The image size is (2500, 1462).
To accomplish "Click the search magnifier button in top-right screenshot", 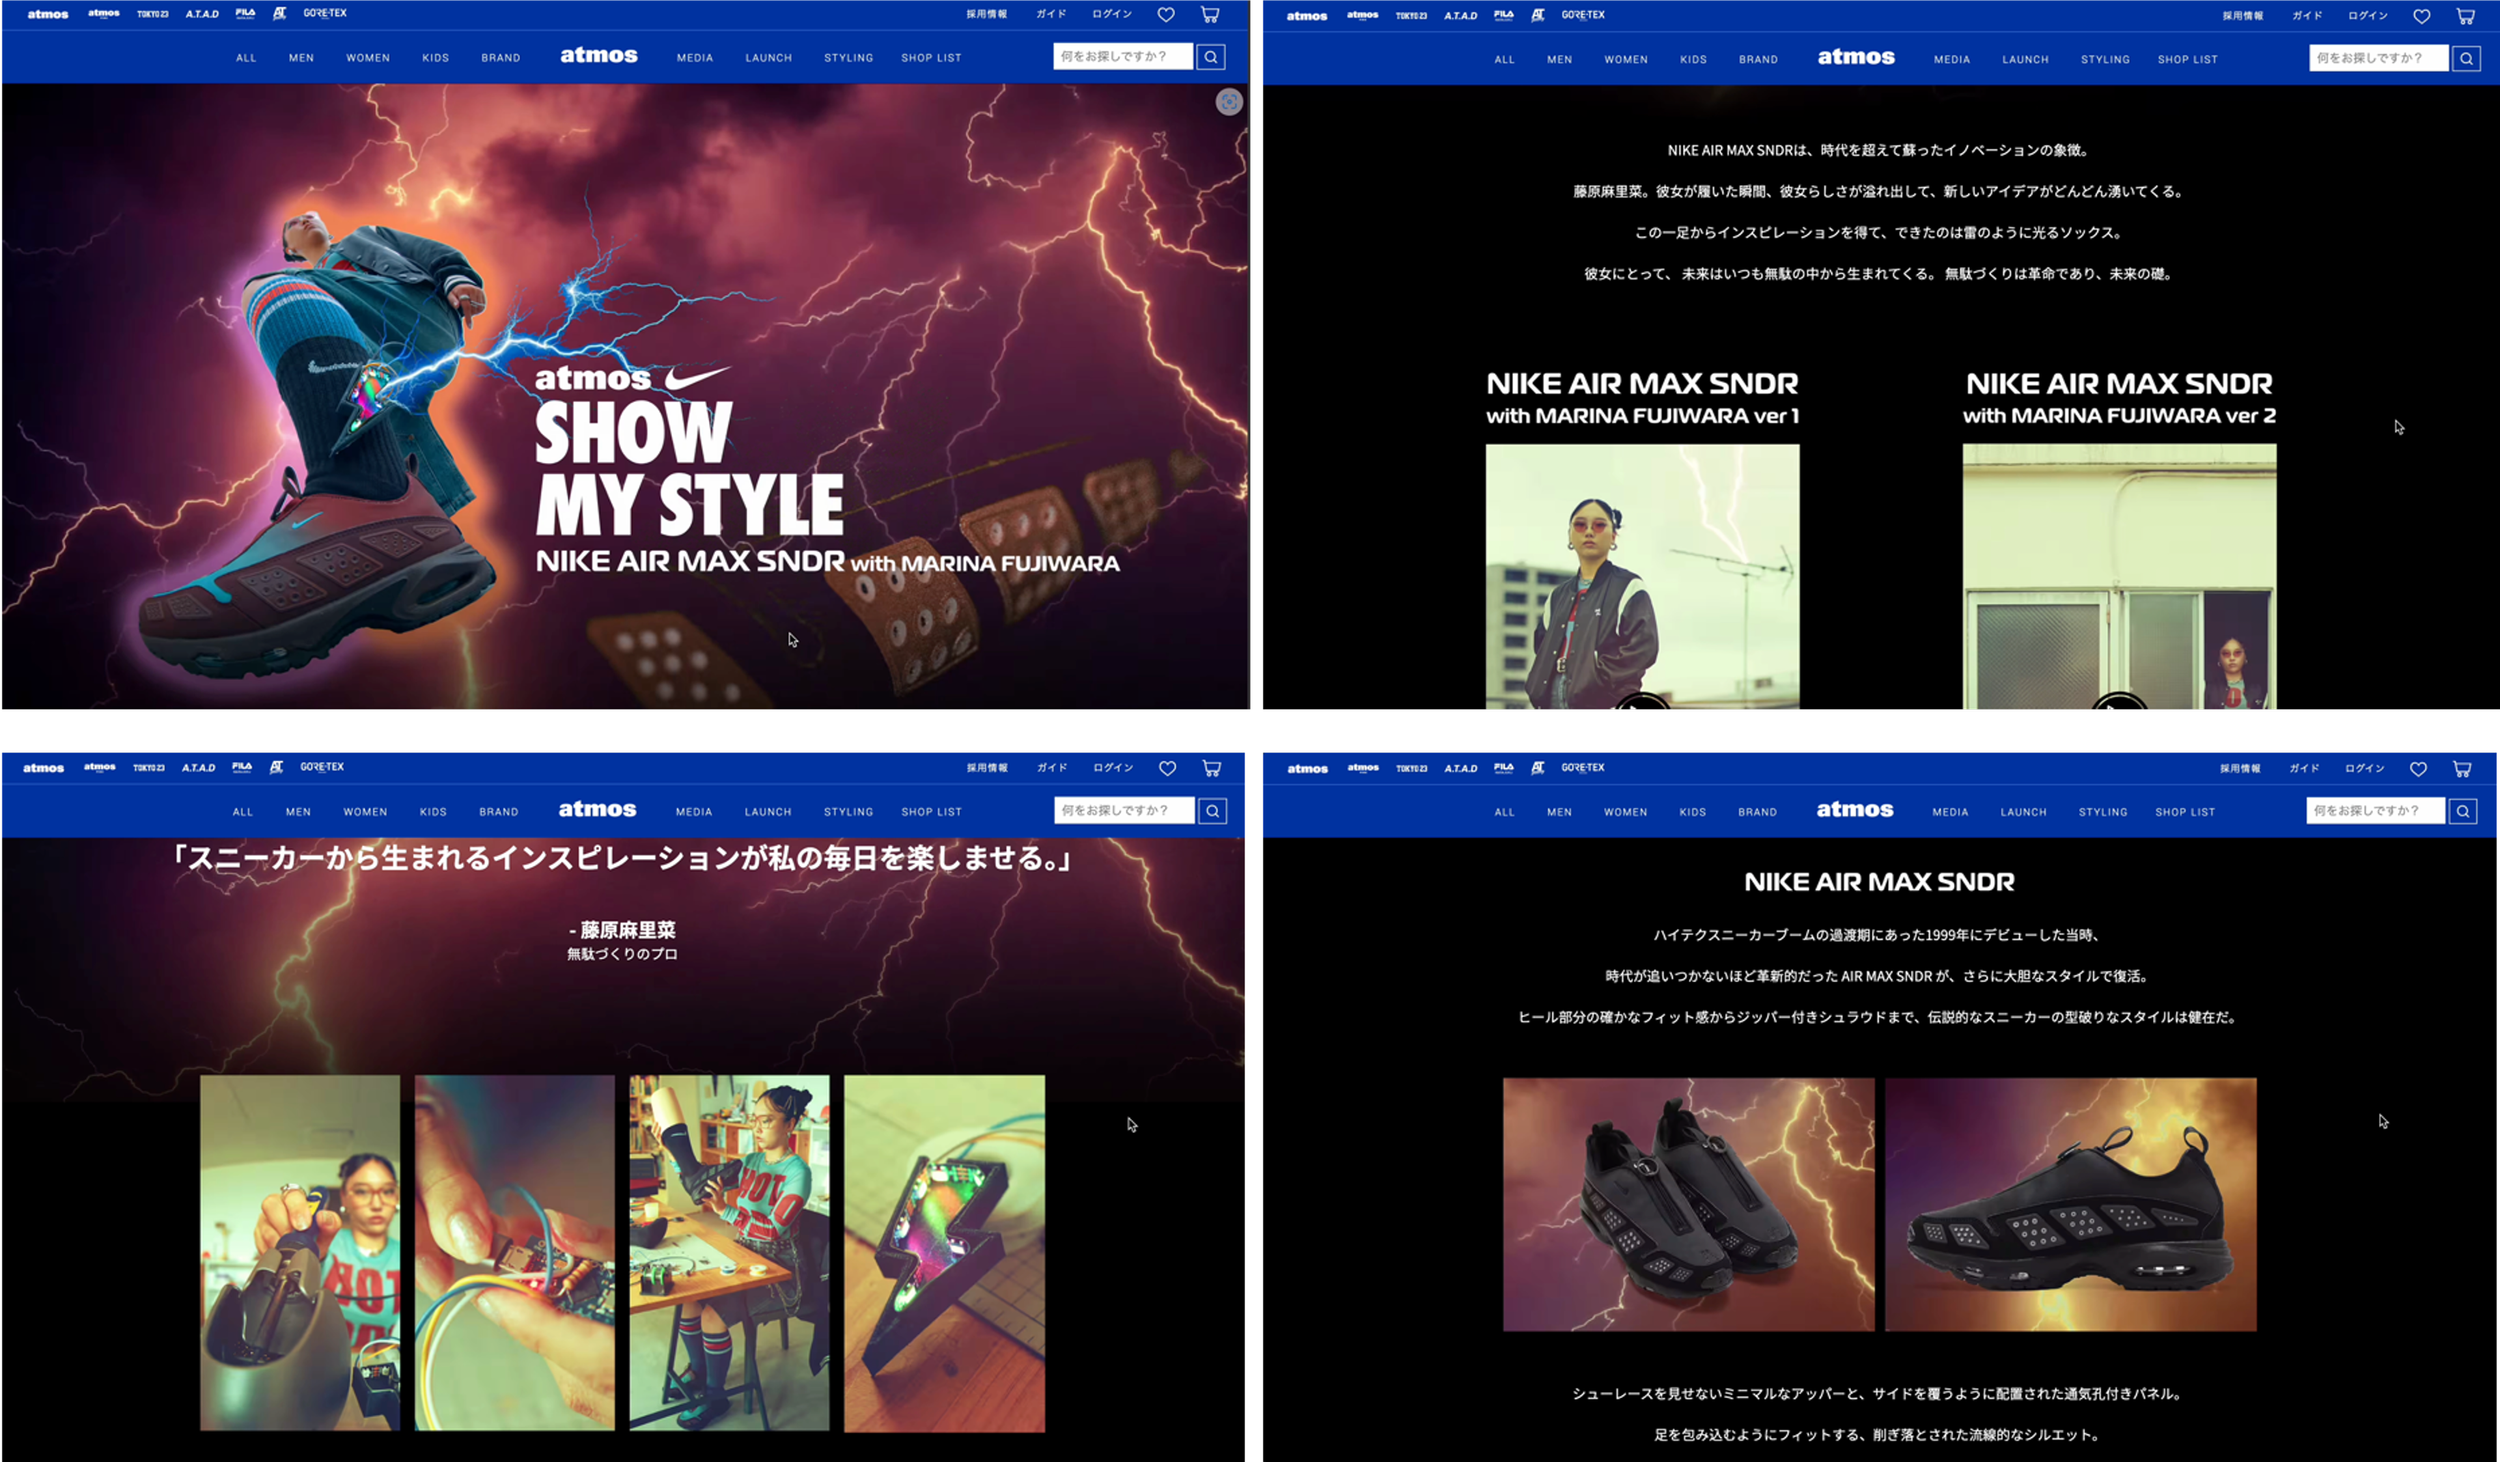I will (2467, 59).
